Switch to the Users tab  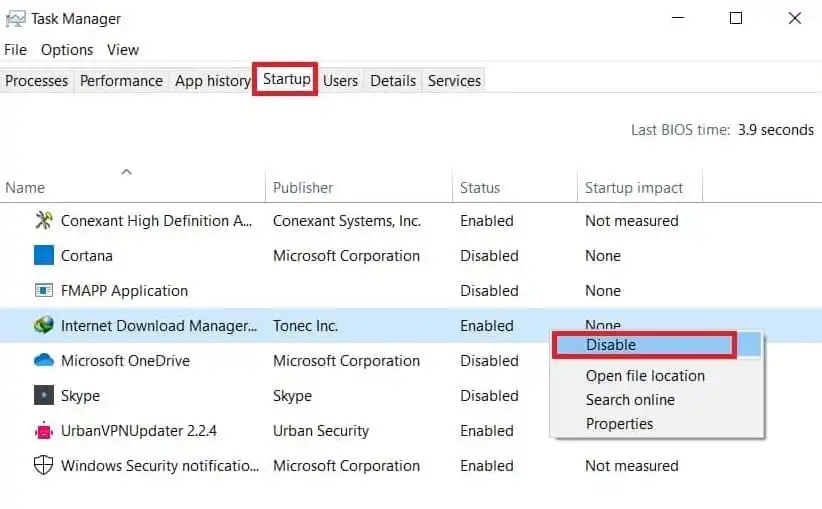pyautogui.click(x=340, y=81)
